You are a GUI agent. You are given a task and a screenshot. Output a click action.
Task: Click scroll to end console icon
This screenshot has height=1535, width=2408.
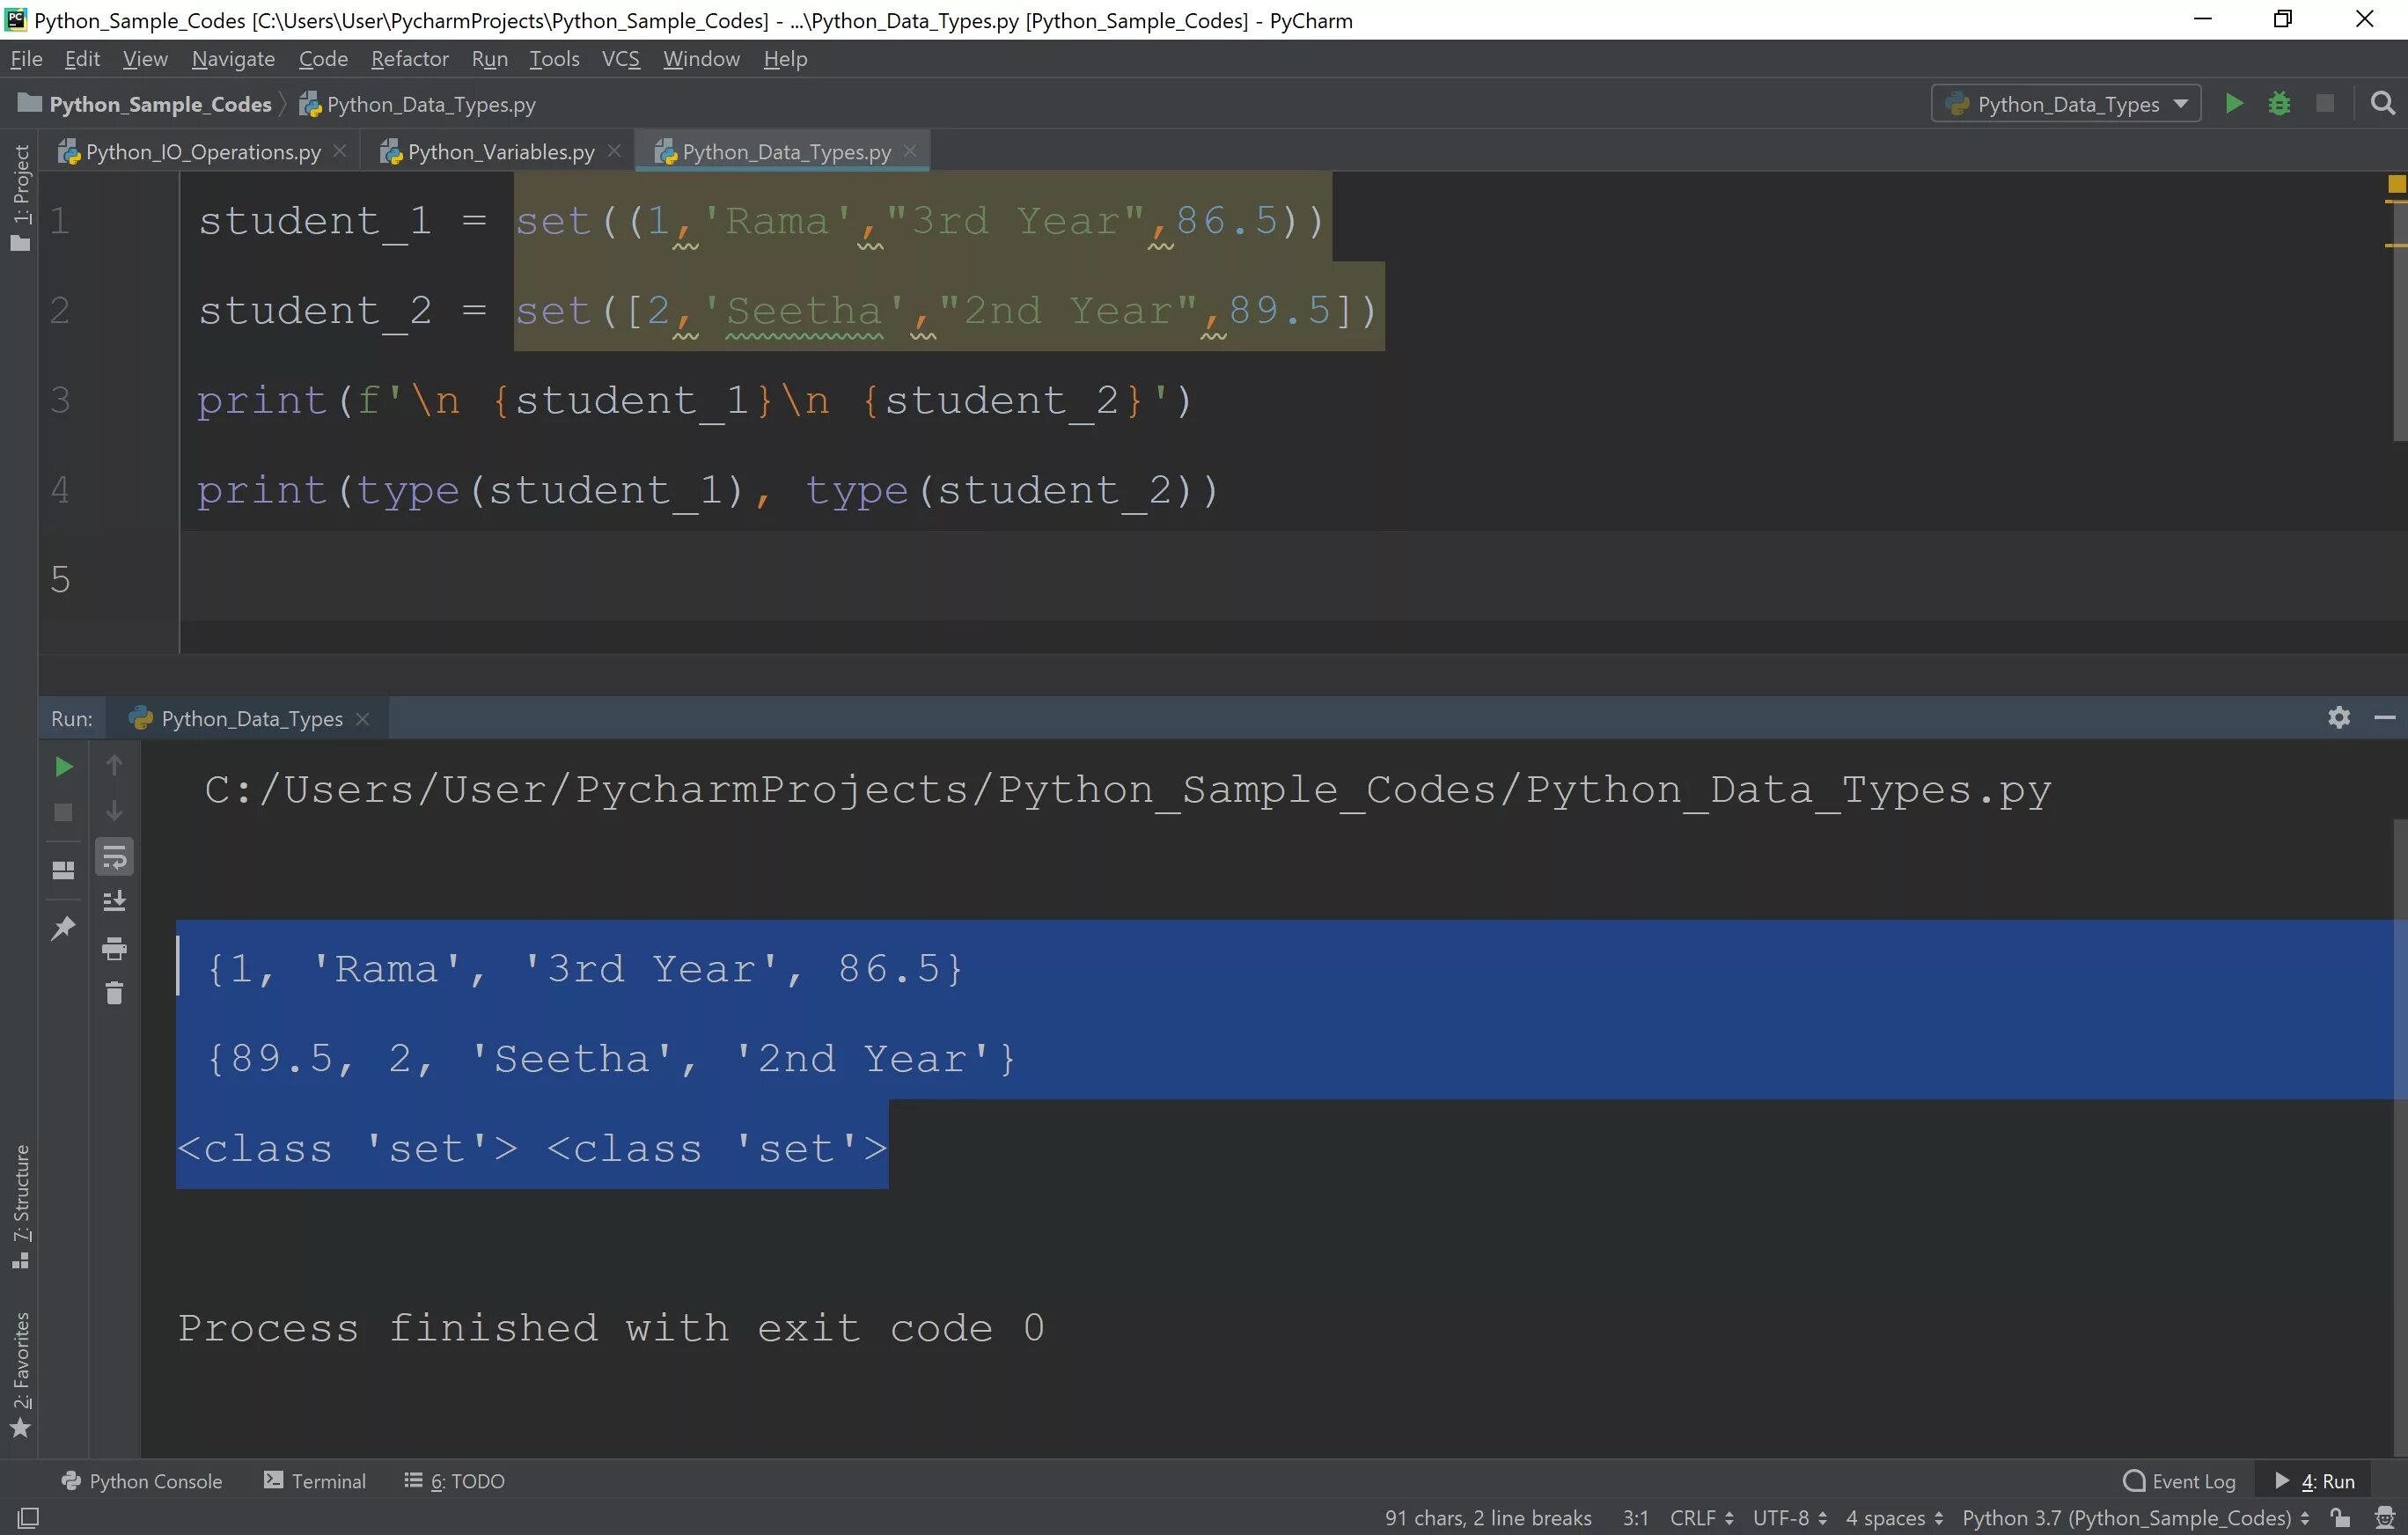click(114, 902)
